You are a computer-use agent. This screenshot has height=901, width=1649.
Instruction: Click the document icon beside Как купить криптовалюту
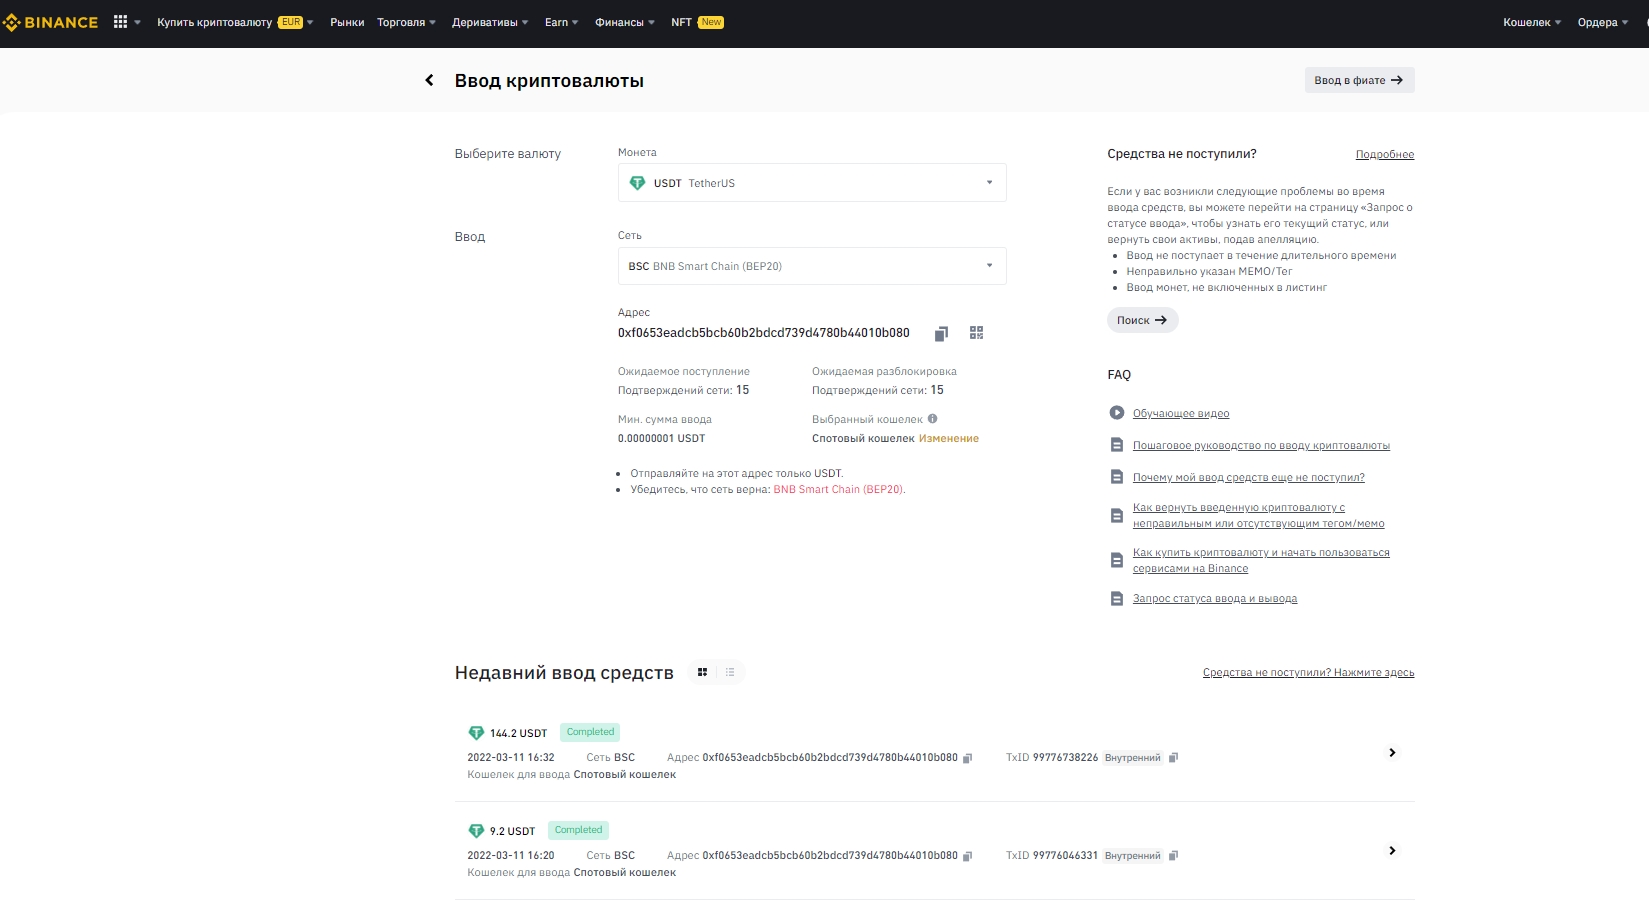pyautogui.click(x=1117, y=560)
